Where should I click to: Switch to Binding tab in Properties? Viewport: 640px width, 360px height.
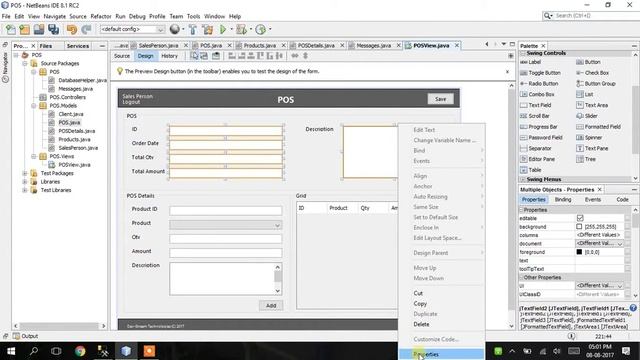click(x=563, y=200)
